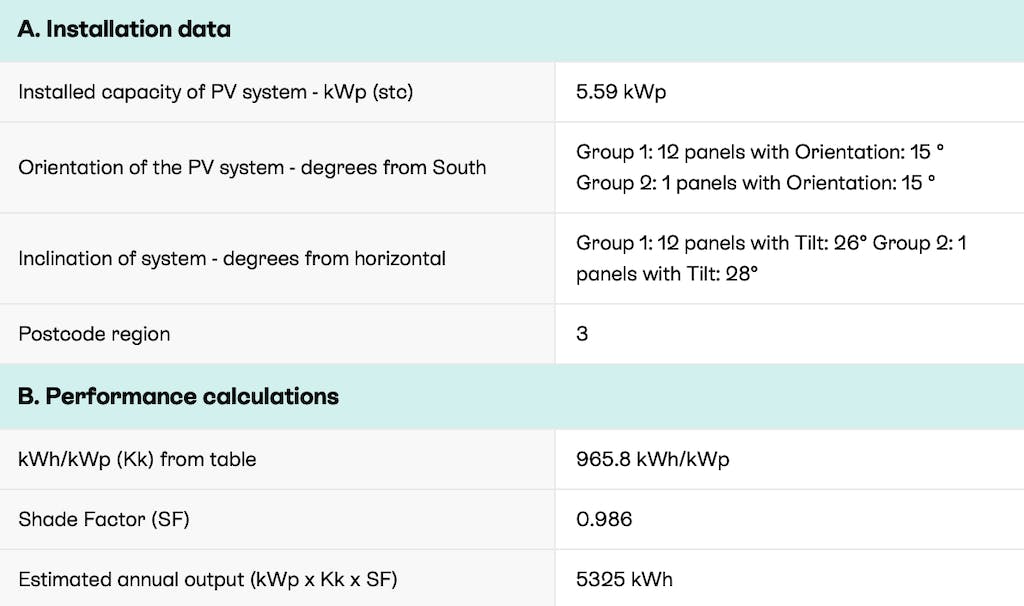Click the Group 2 orientation 15° line
Viewport: 1024px width, 606px height.
755,183
